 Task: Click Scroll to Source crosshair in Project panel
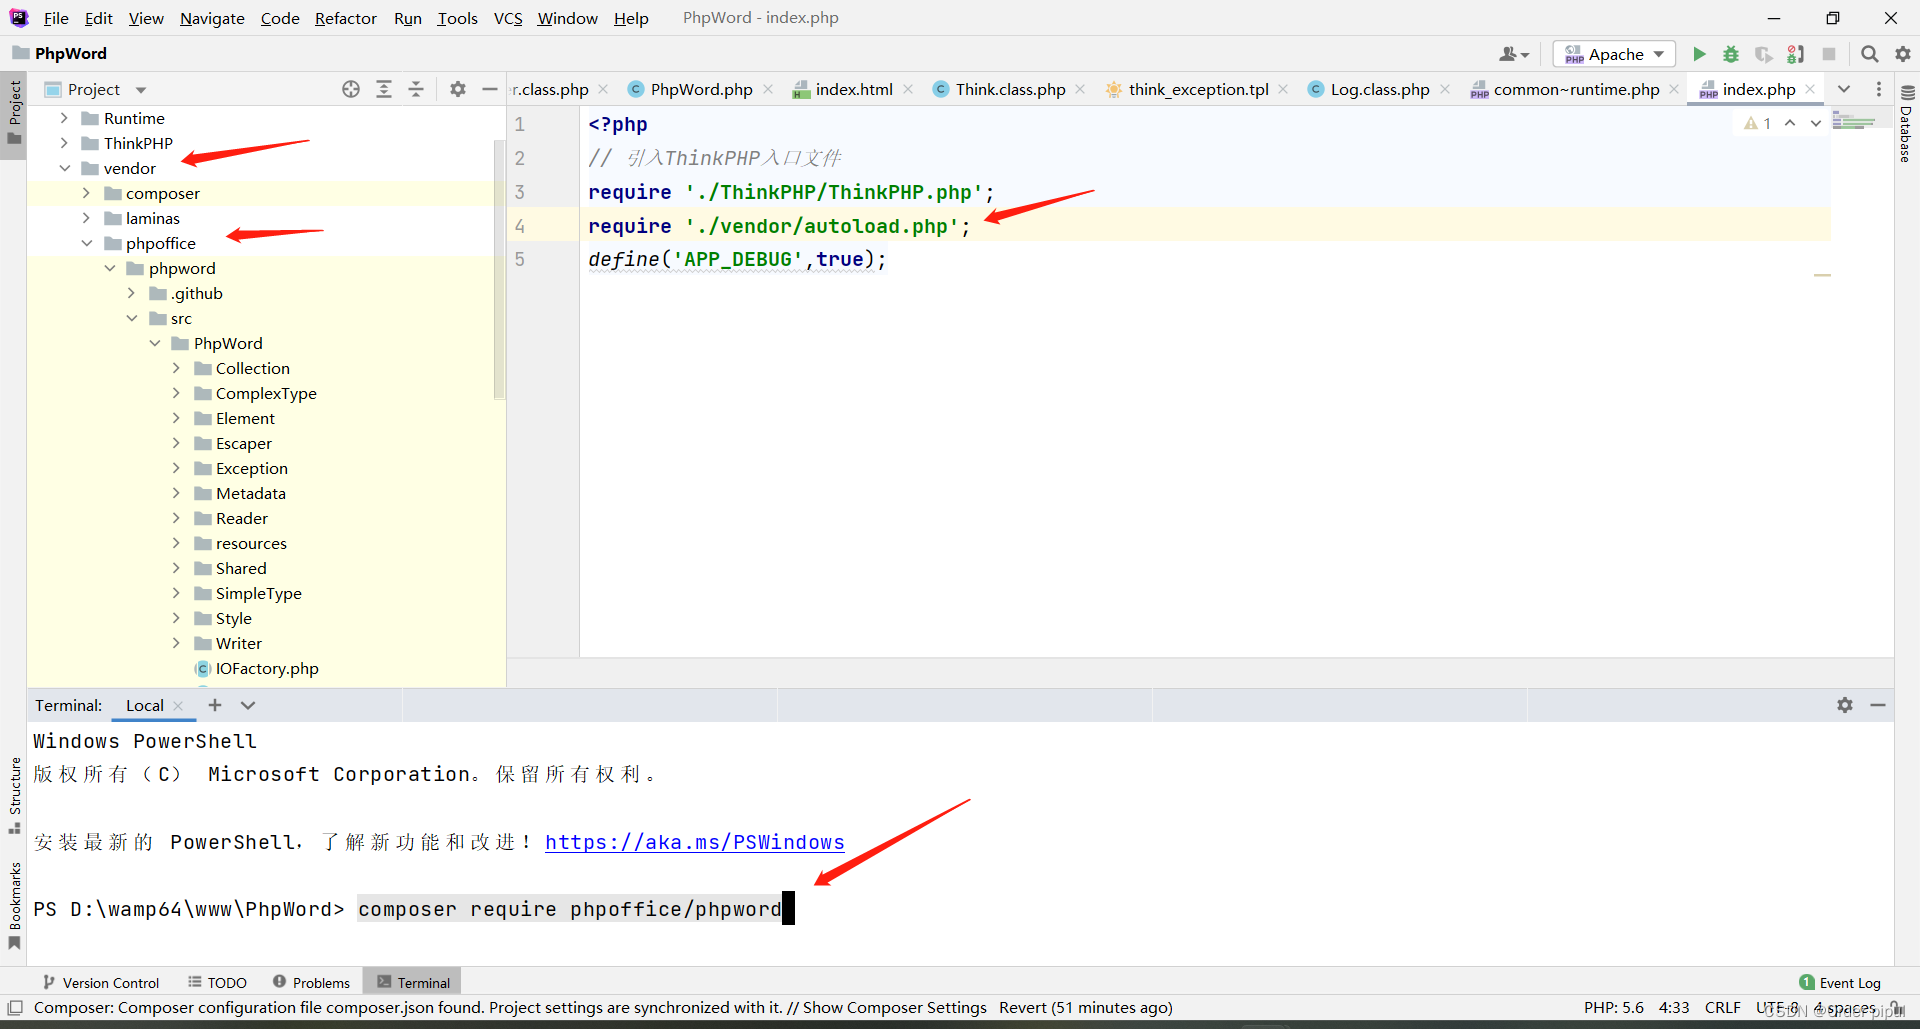tap(350, 89)
